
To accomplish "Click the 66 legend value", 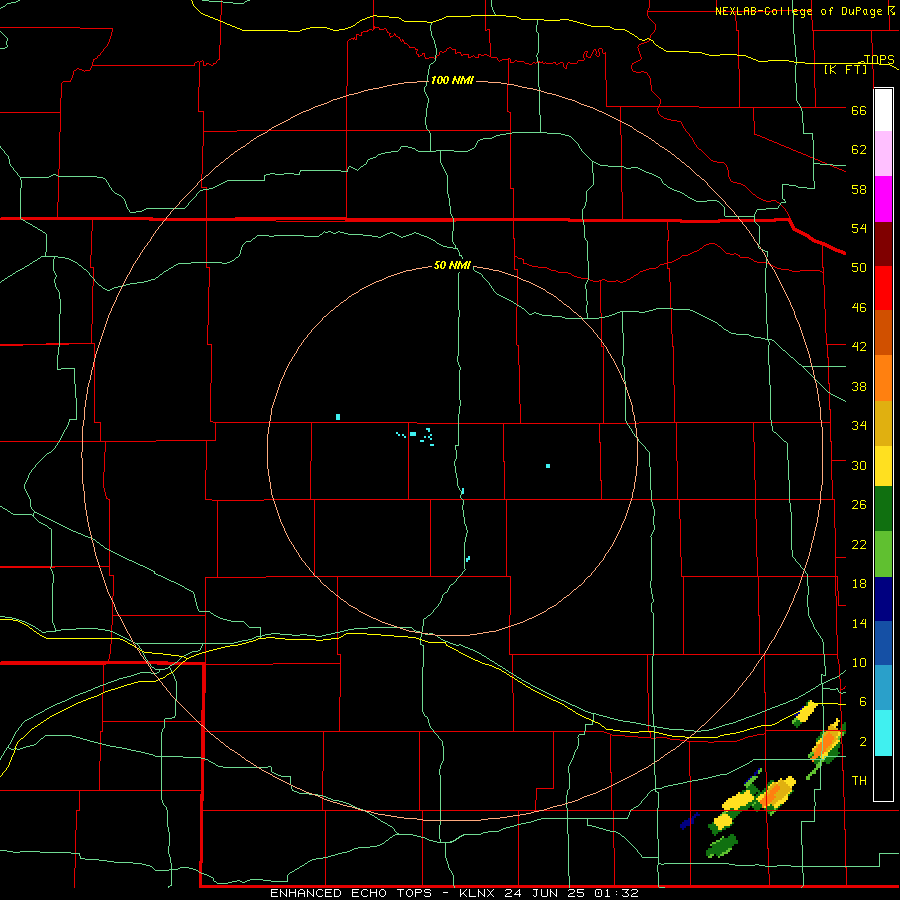I will pyautogui.click(x=859, y=111).
